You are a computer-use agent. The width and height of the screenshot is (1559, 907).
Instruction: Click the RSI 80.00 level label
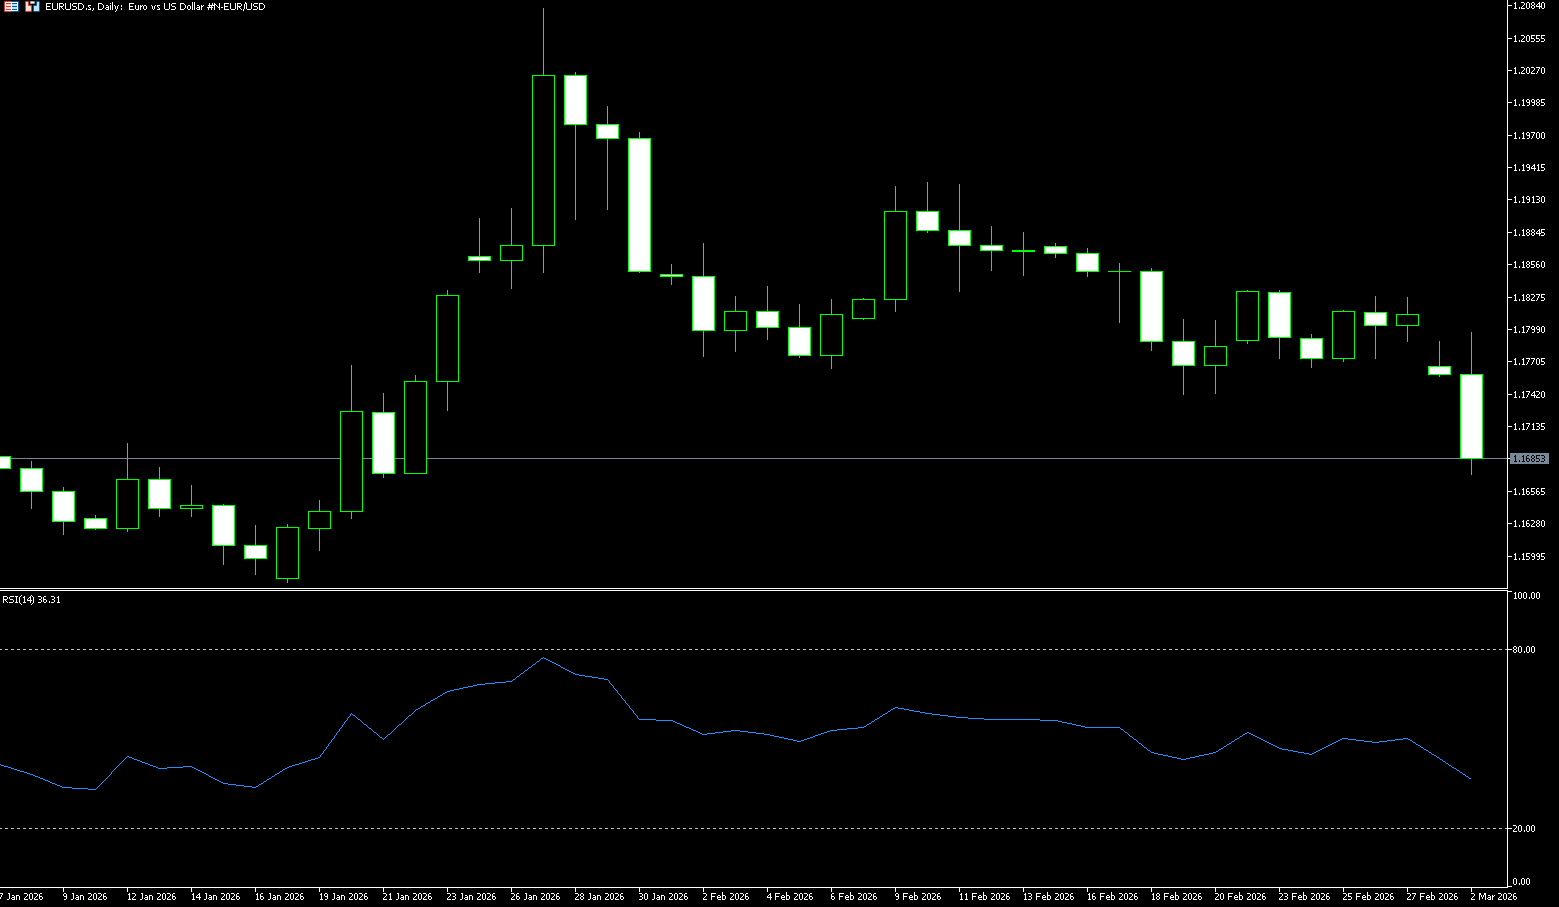1524,650
